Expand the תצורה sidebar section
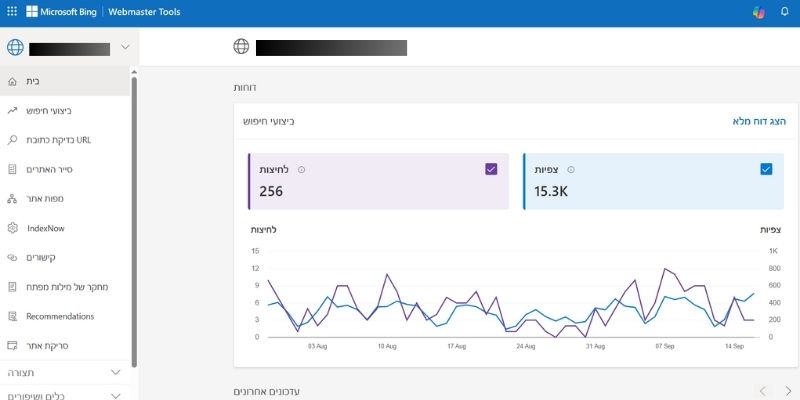This screenshot has width=800, height=400. [115, 373]
